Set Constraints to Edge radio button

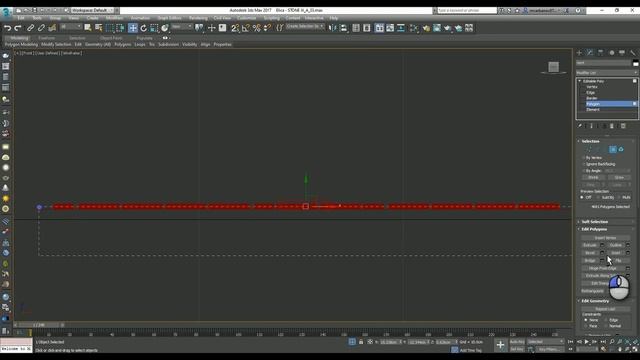tap(606, 320)
